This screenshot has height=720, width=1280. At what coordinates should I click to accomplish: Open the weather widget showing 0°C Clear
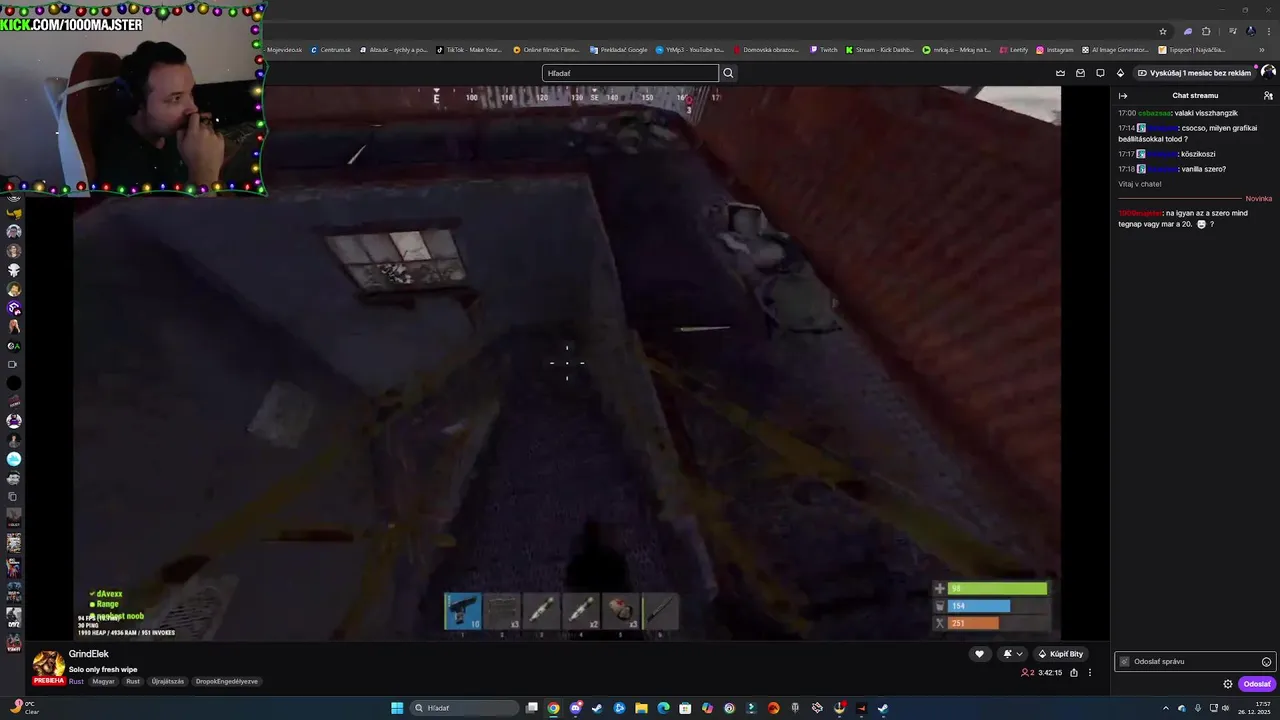(x=24, y=707)
